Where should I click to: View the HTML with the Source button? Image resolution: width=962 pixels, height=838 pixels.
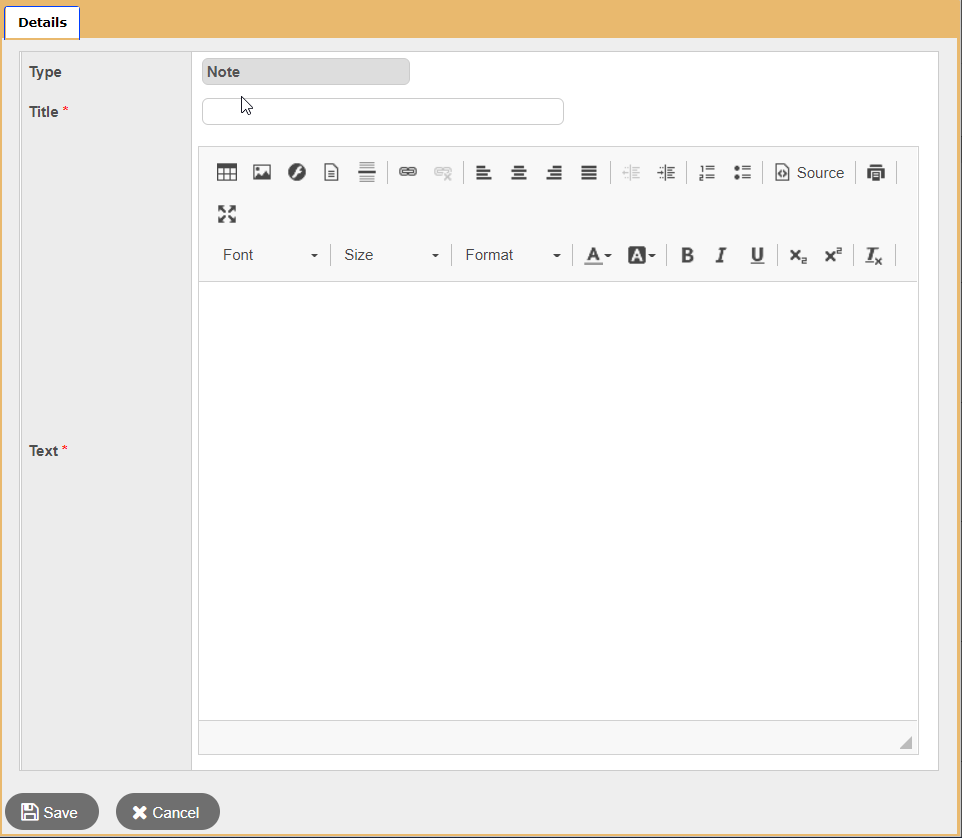(810, 172)
